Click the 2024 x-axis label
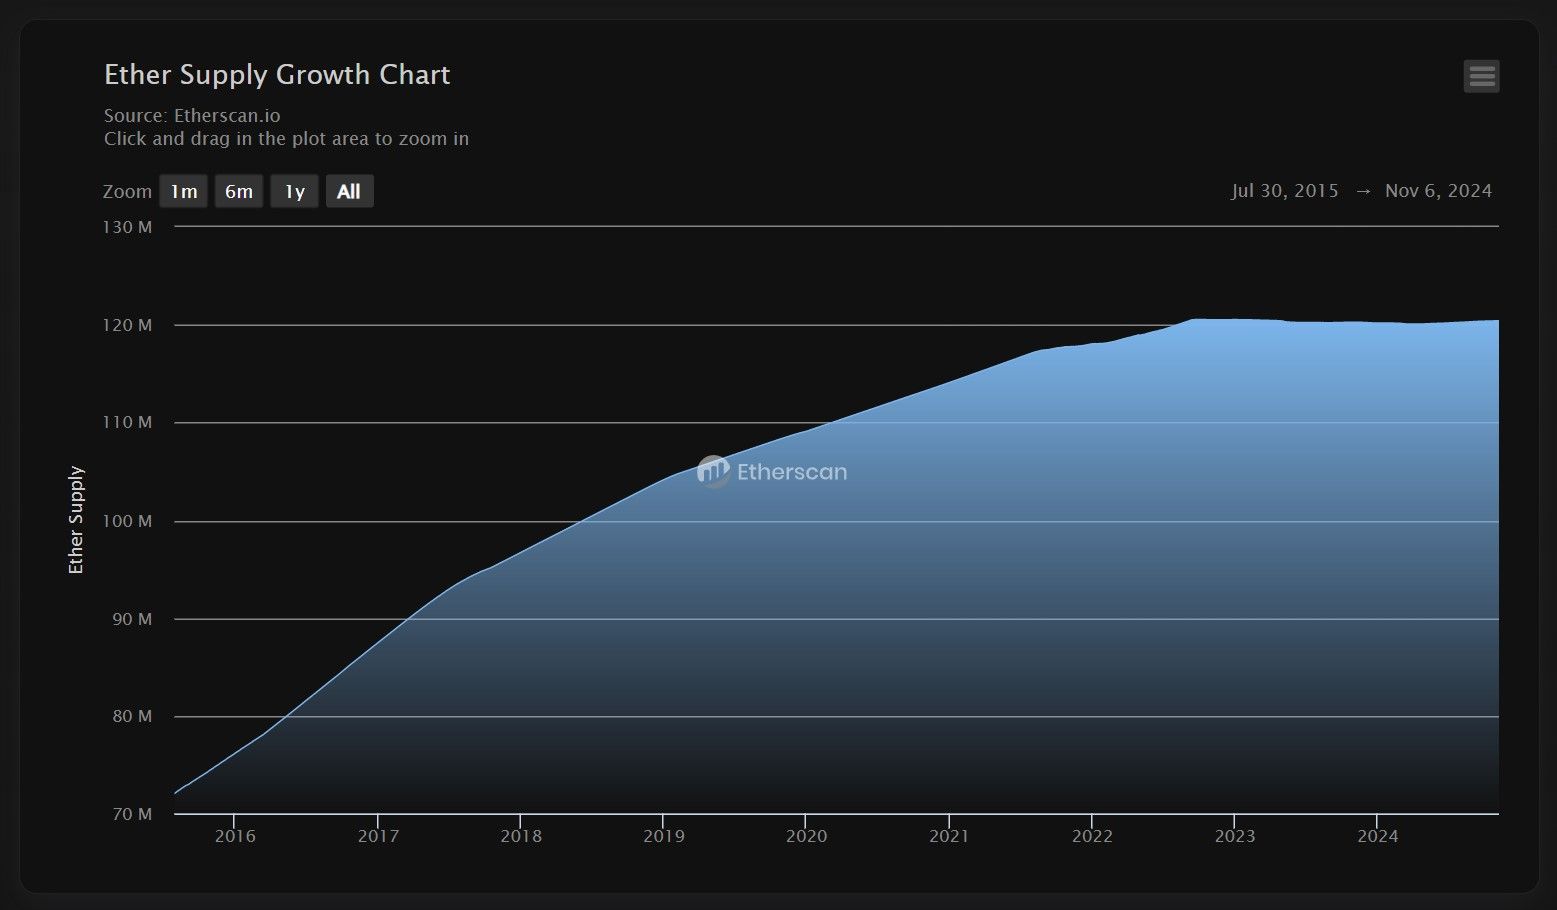Viewport: 1557px width, 910px height. (1377, 836)
